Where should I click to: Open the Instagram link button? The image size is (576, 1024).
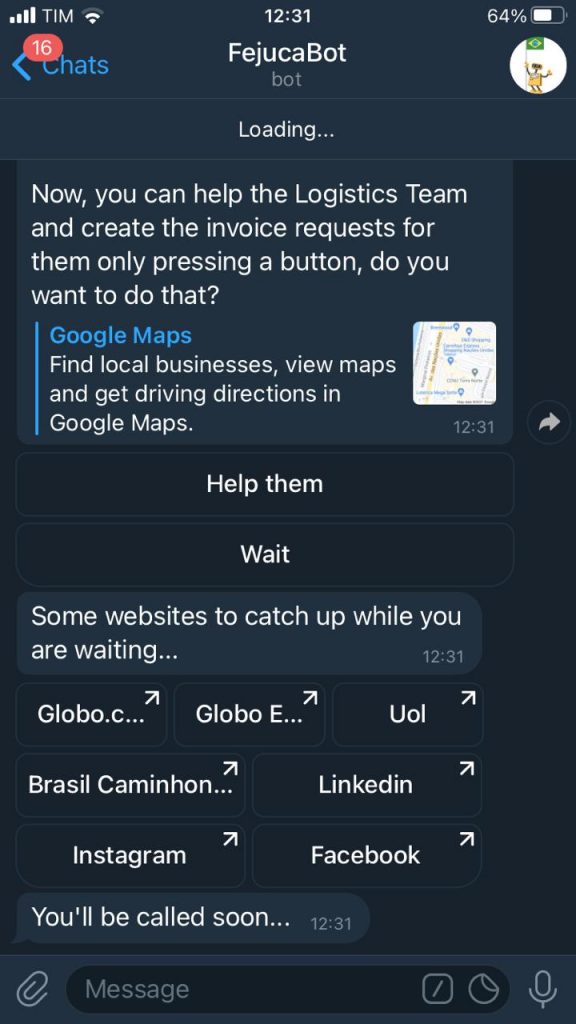(130, 855)
